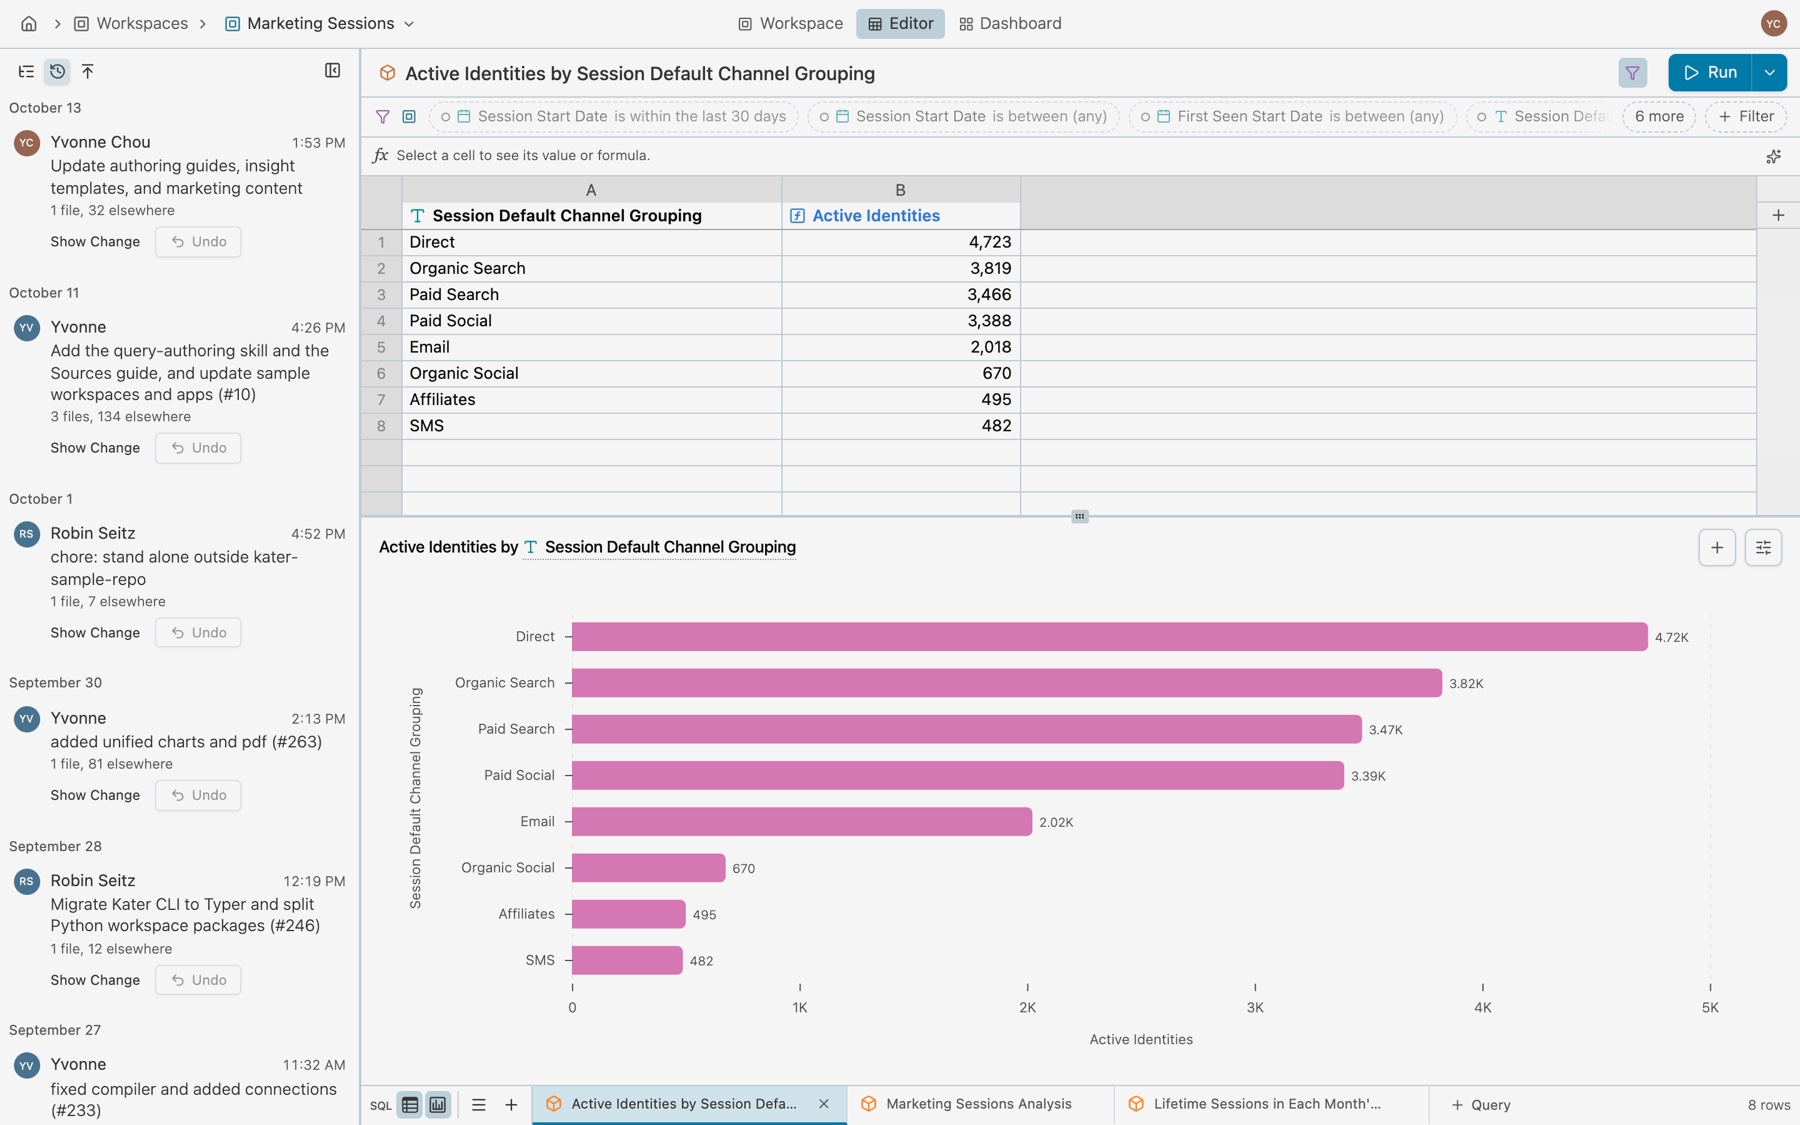Open the history clock icon panel
Image resolution: width=1800 pixels, height=1125 pixels.
[57, 71]
